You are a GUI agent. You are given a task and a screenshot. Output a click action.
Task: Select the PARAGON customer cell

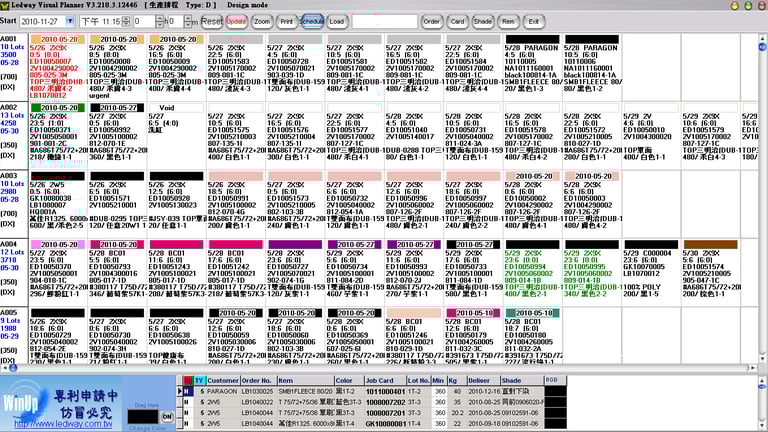pos(223,392)
